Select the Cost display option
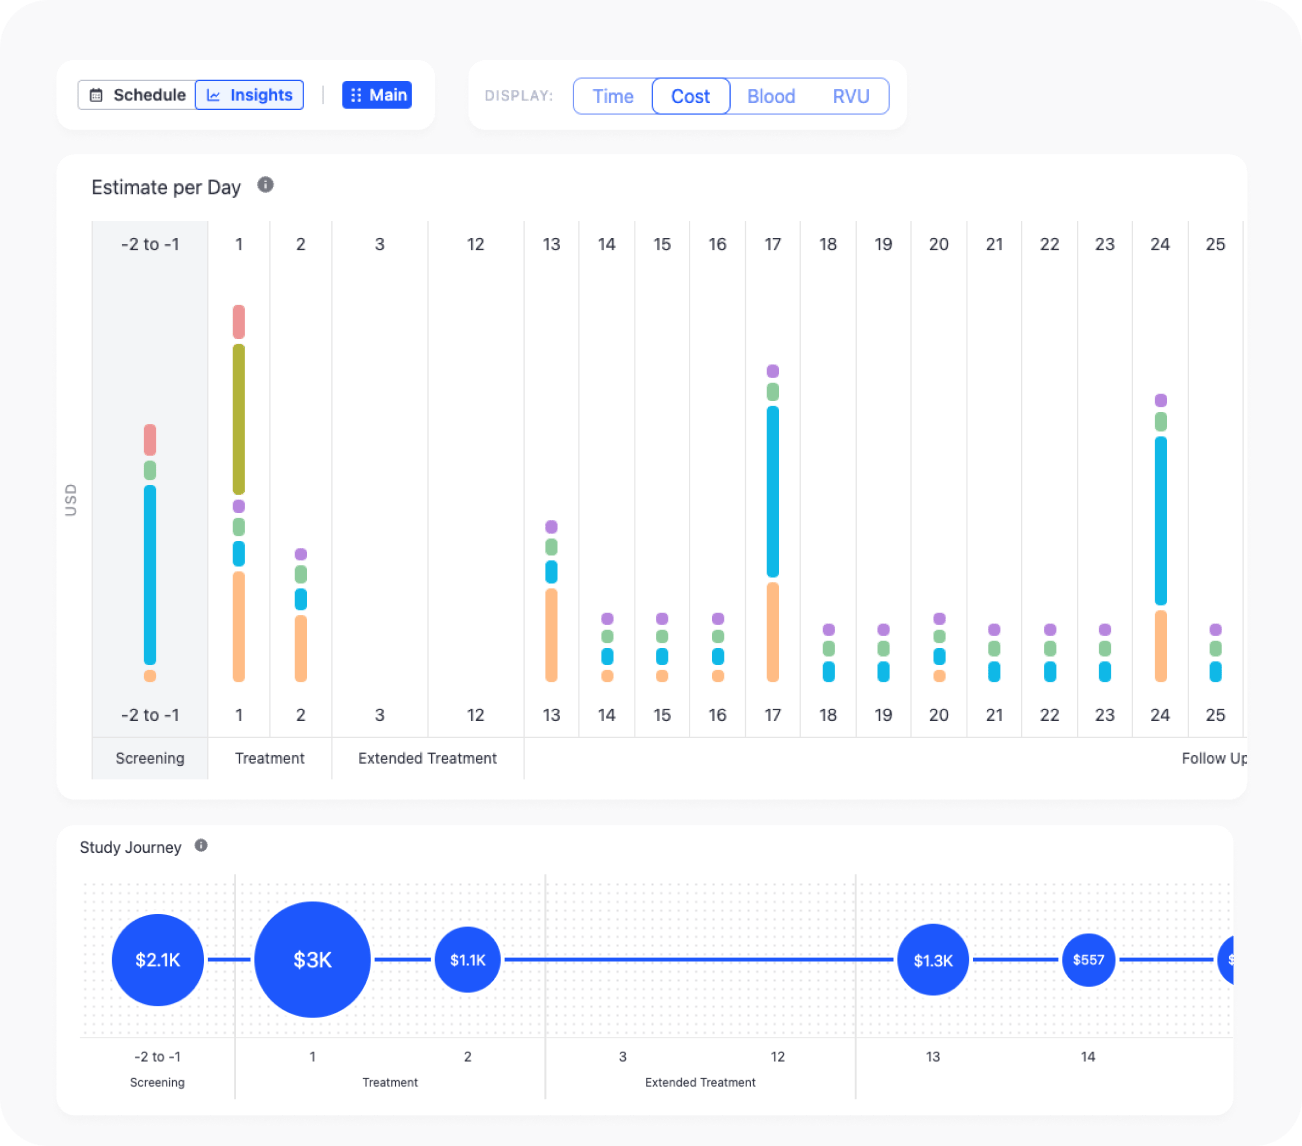 pyautogui.click(x=691, y=97)
